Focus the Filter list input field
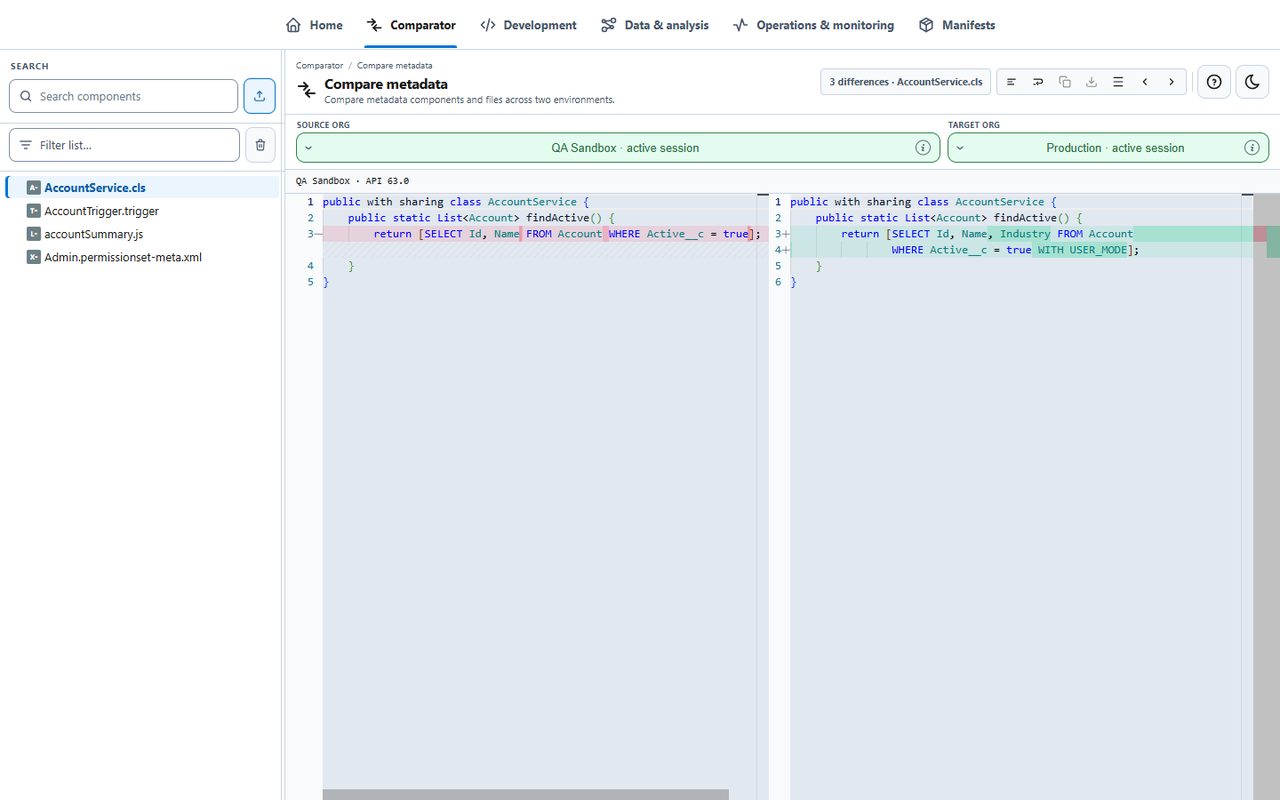 click(x=124, y=145)
